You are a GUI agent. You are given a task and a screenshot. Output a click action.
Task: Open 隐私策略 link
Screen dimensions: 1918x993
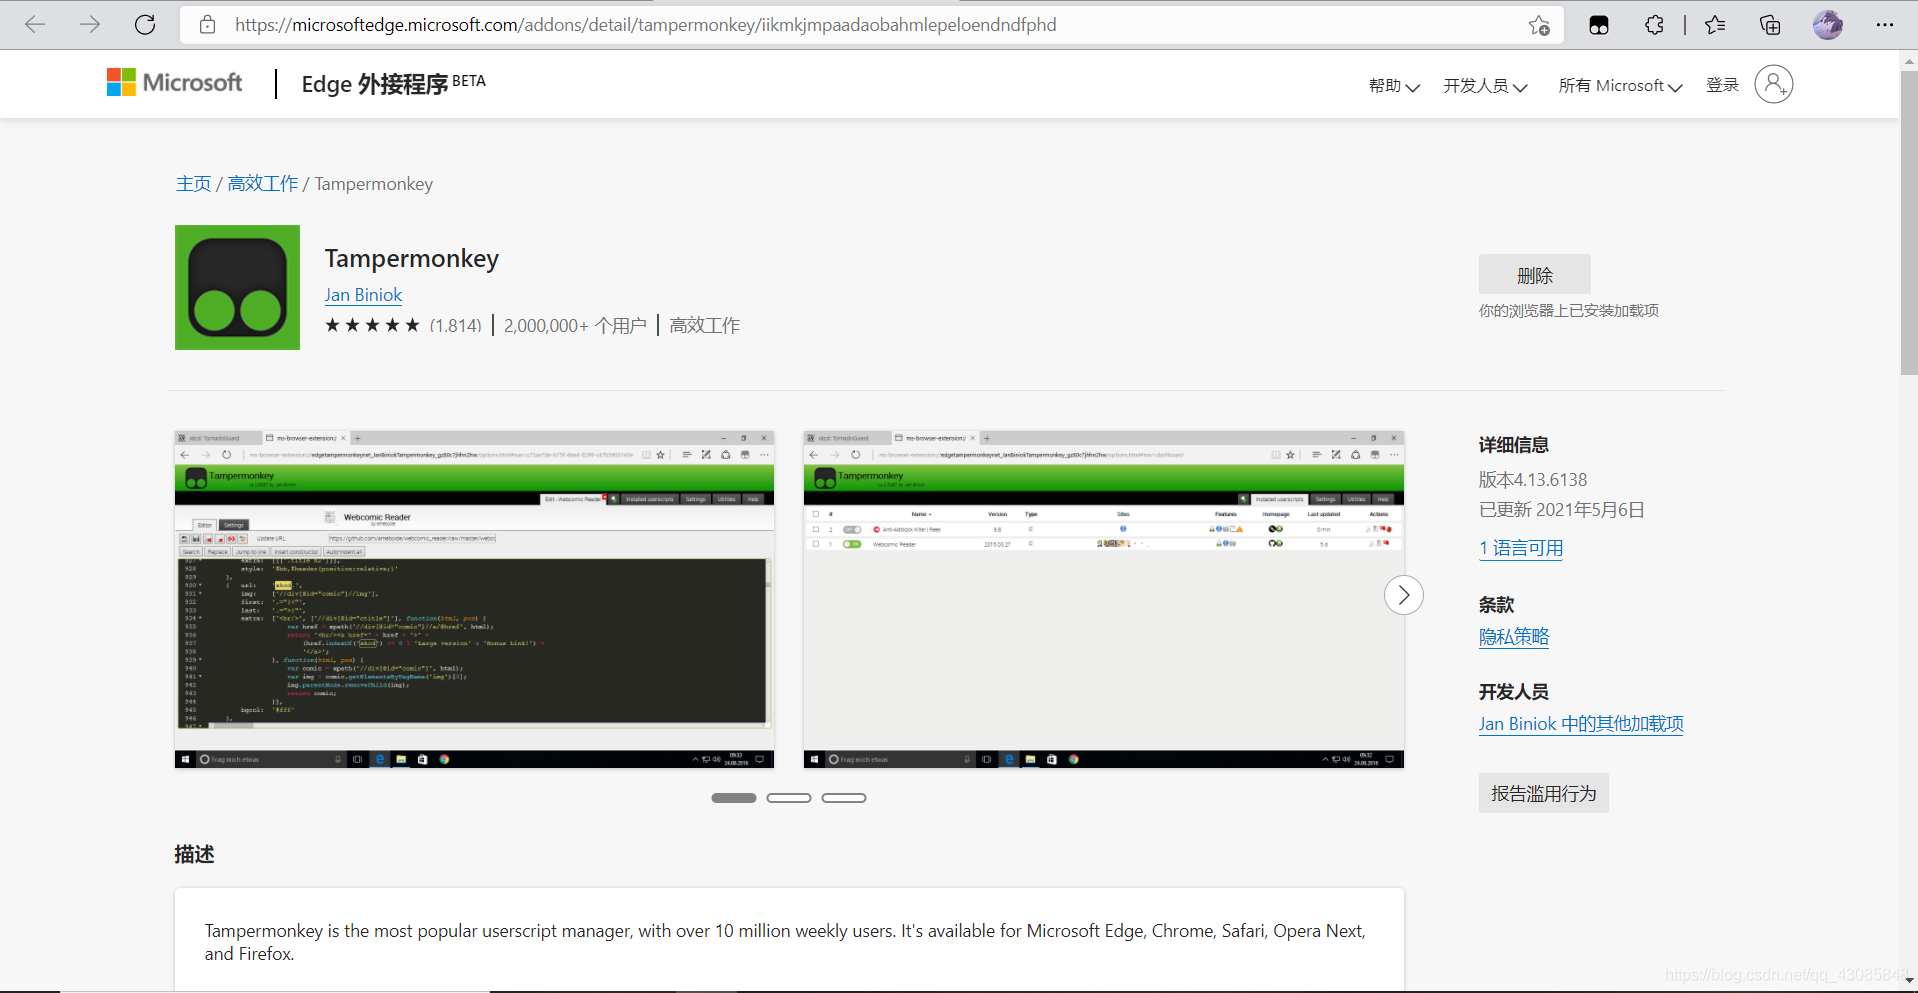tap(1514, 637)
